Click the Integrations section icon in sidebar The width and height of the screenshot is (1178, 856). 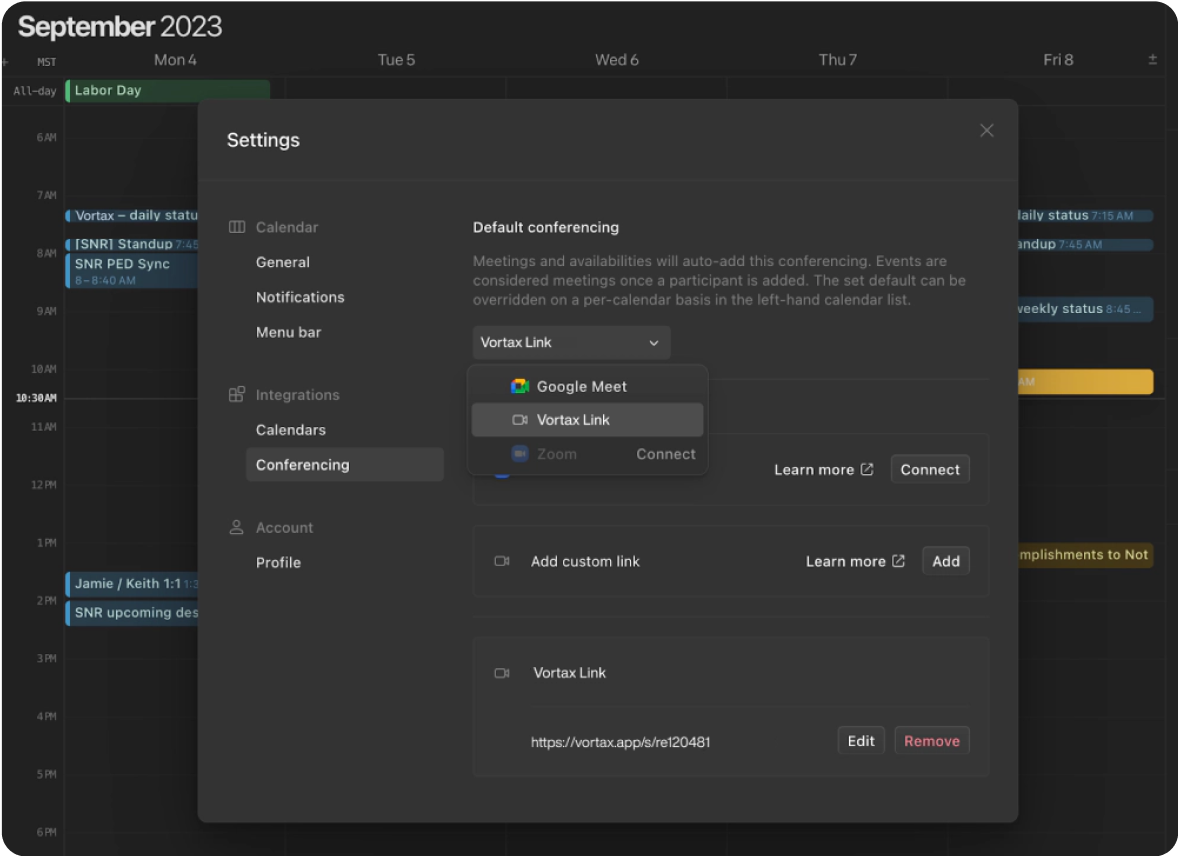(x=237, y=395)
